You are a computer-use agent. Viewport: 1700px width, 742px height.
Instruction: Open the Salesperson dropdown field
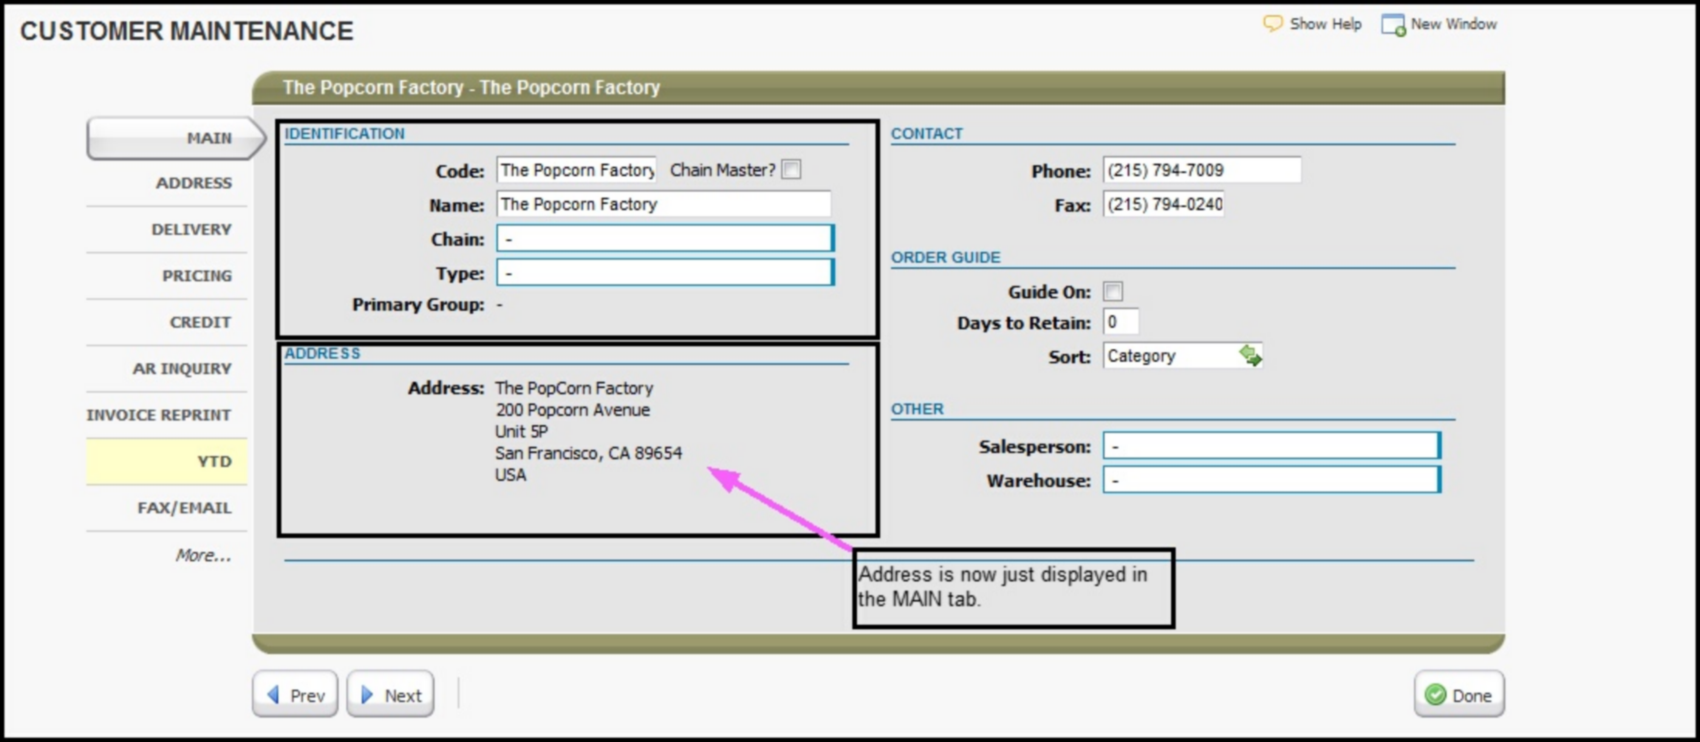1272,446
